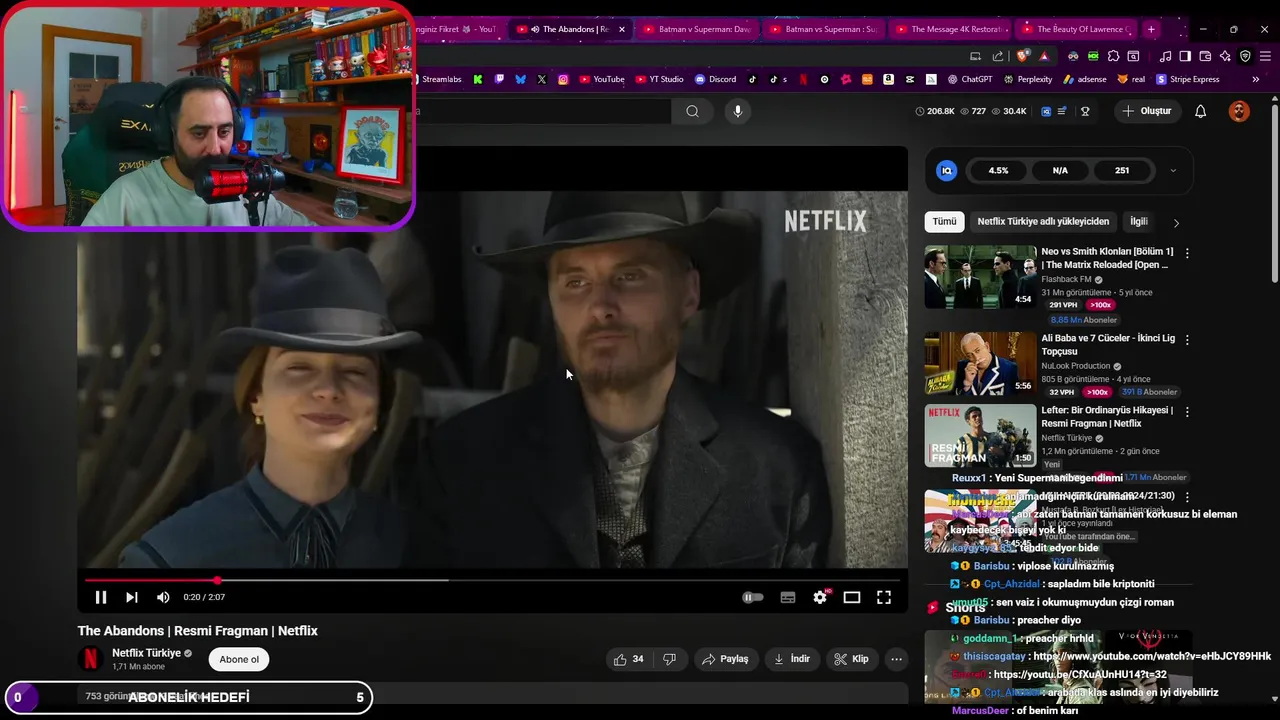
Task: Click the Oluştur create button
Action: 1146,111
